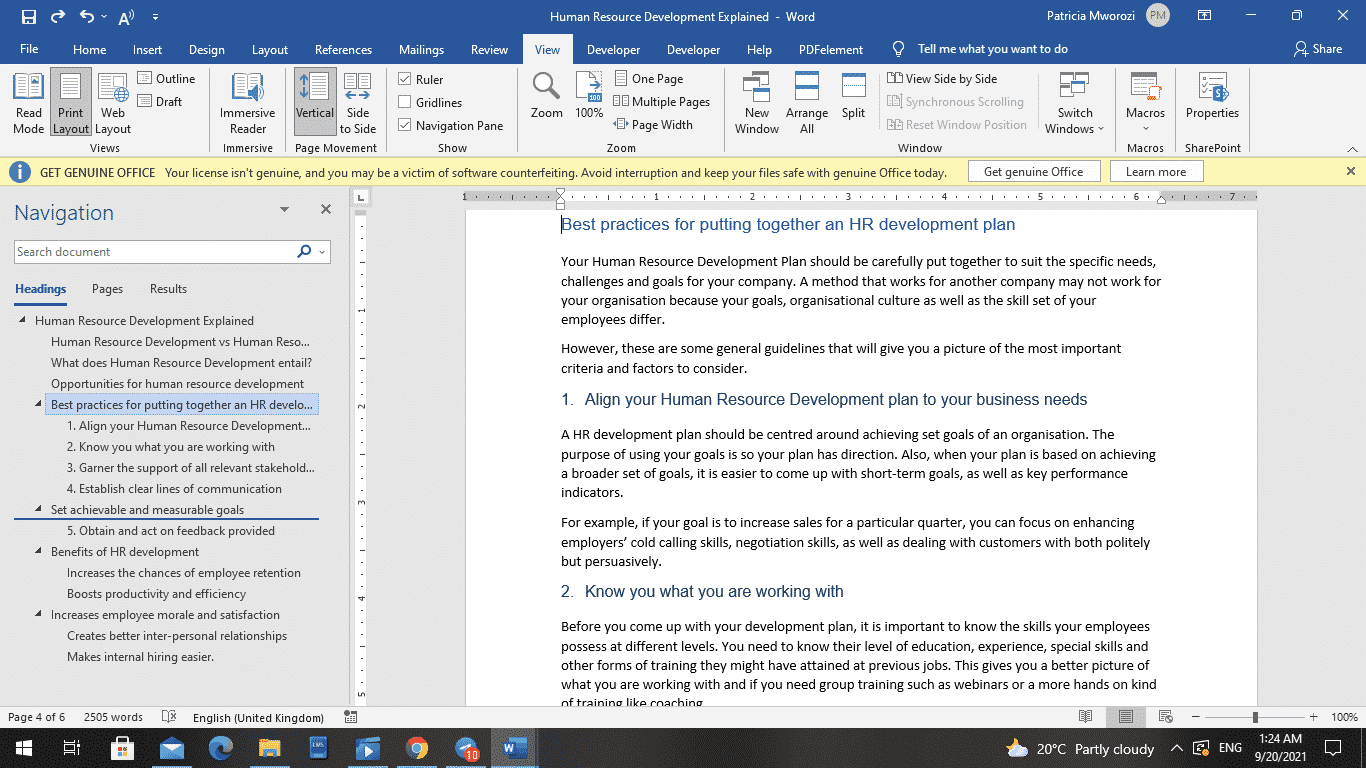Open the Pages tab in Navigation
Image resolution: width=1366 pixels, height=768 pixels.
[106, 289]
